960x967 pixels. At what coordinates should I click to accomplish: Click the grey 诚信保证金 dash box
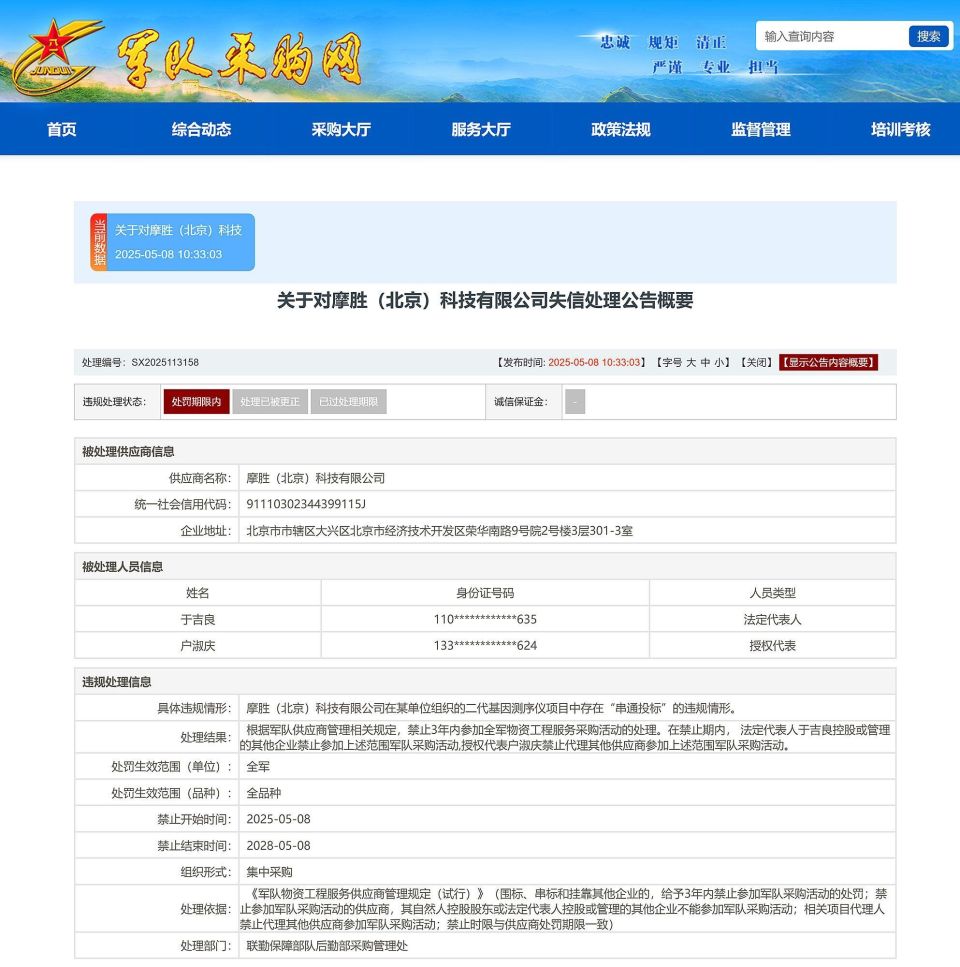(x=575, y=401)
